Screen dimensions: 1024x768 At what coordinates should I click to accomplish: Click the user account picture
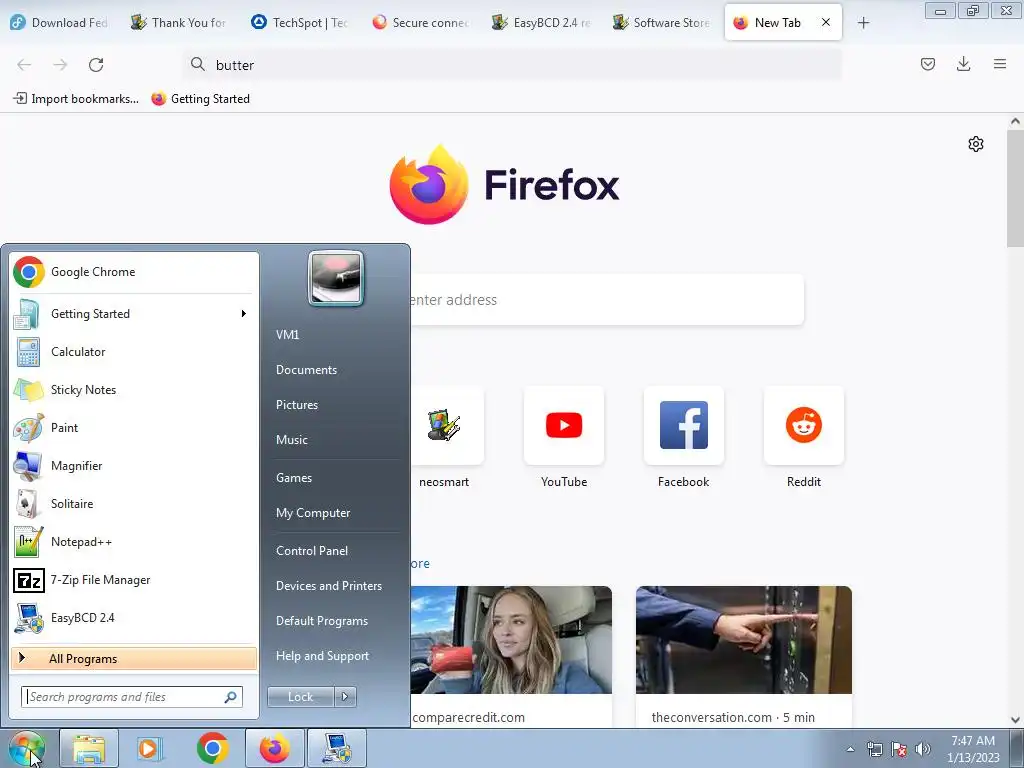pyautogui.click(x=336, y=278)
